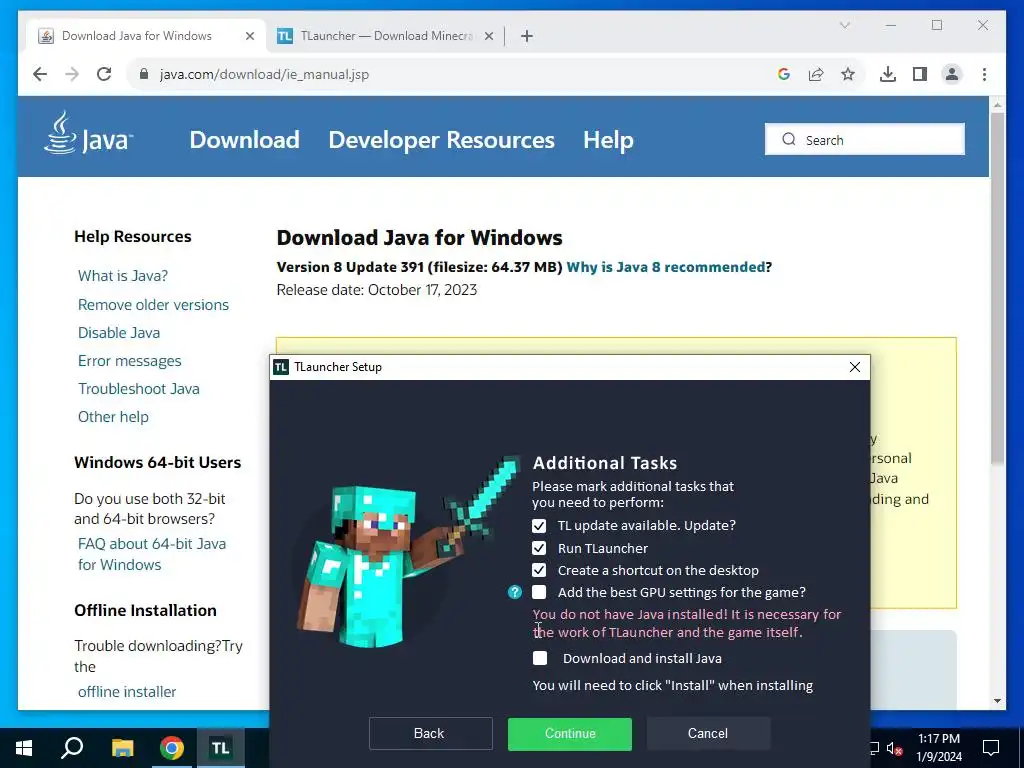Switch to Chrome in taskbar
The image size is (1024, 768).
point(172,748)
